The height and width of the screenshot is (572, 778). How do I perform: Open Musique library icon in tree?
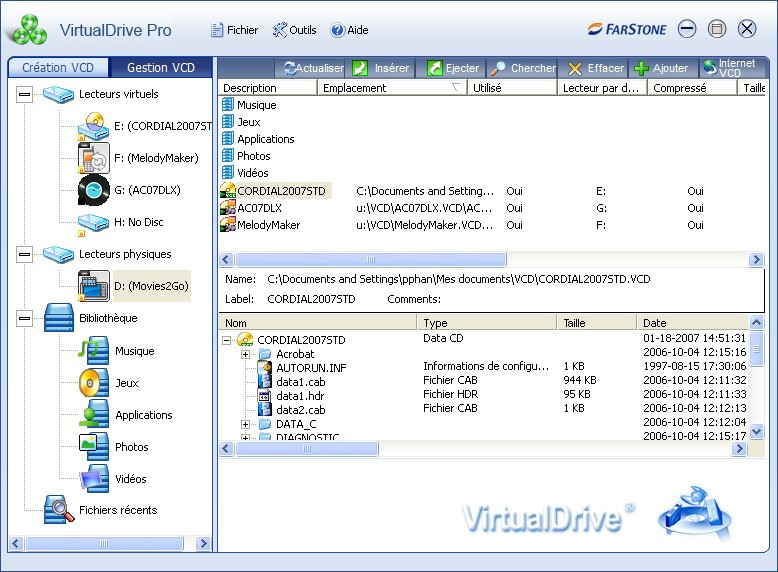point(94,351)
